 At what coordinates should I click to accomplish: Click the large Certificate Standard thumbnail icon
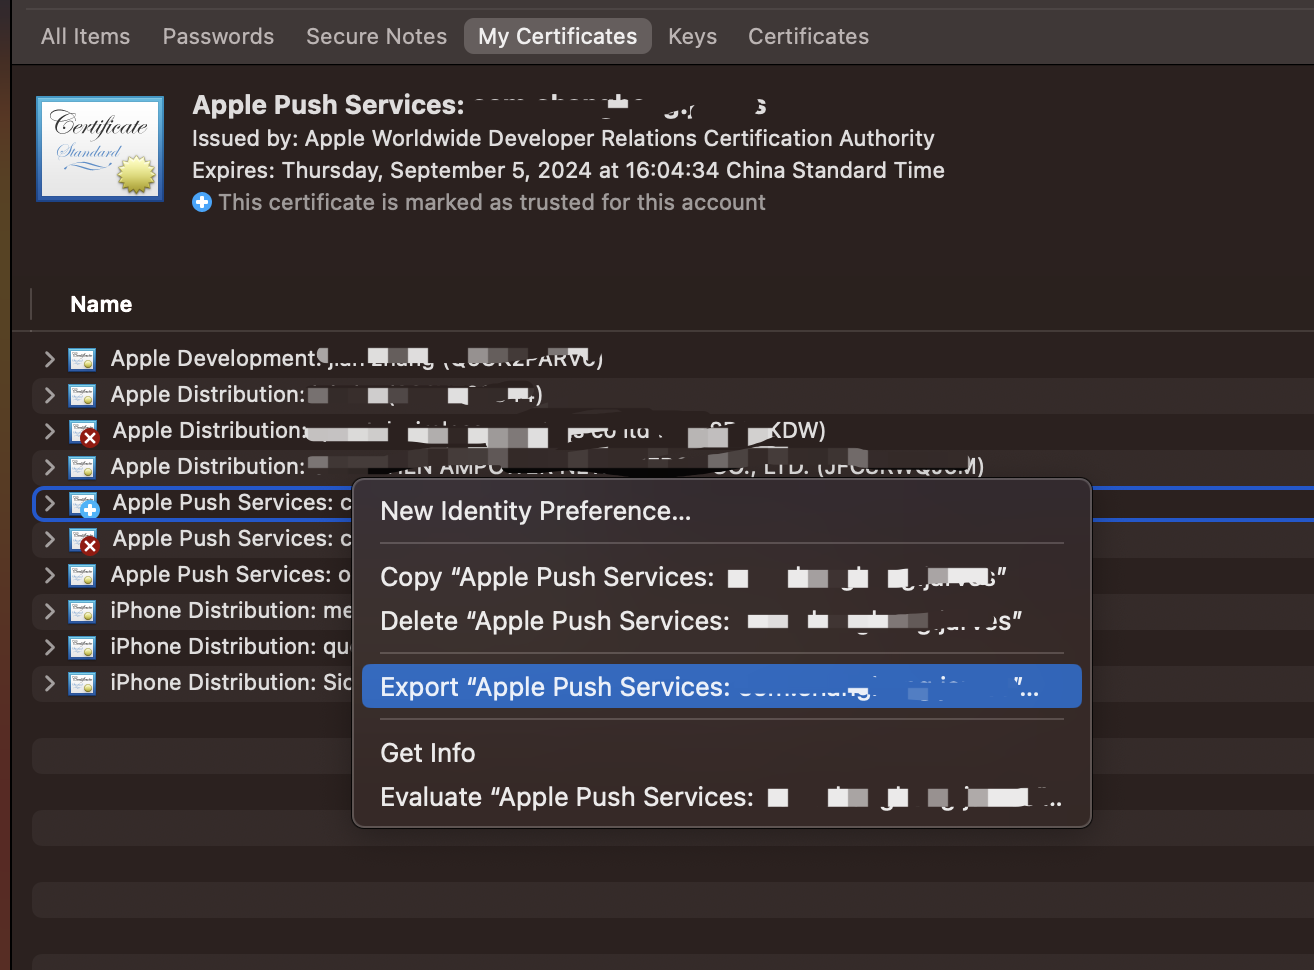pos(100,149)
